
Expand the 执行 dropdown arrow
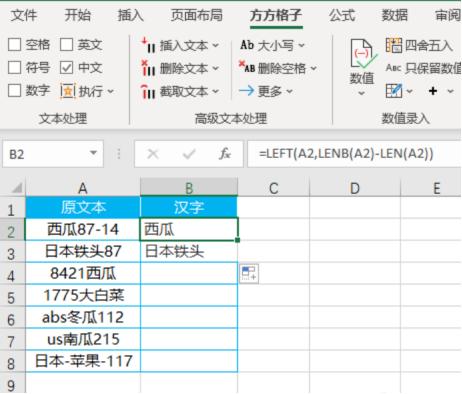110,91
